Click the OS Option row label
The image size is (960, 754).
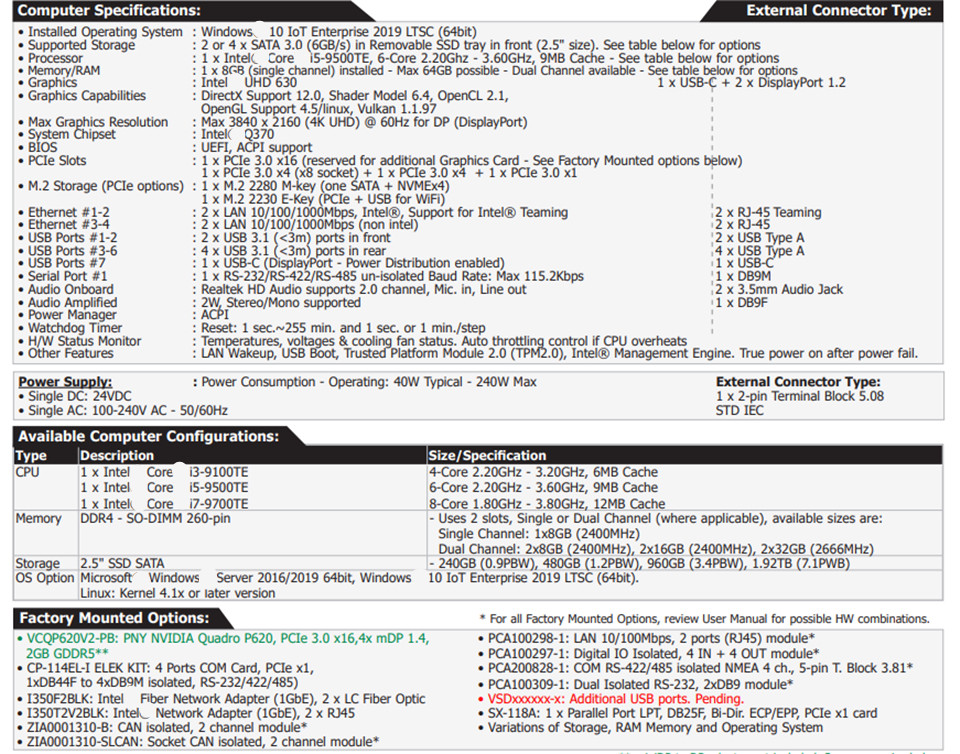tap(45, 578)
